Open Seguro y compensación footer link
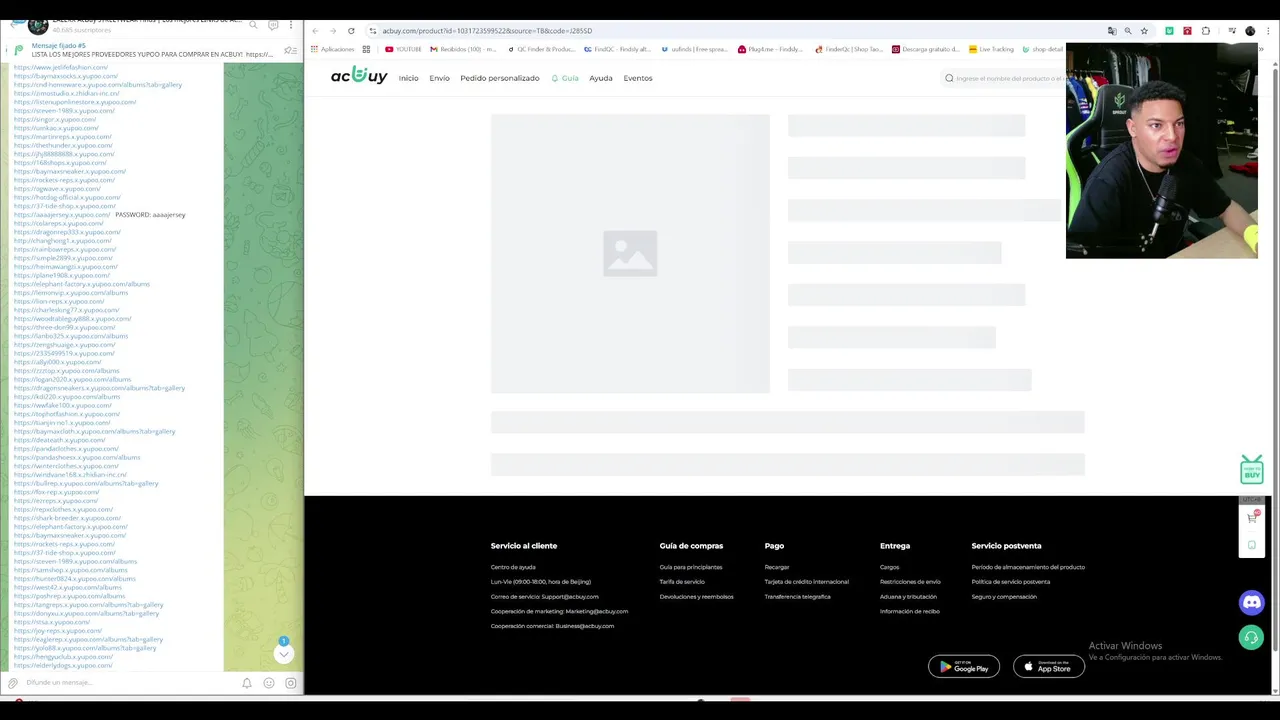1280x720 pixels. (1004, 597)
